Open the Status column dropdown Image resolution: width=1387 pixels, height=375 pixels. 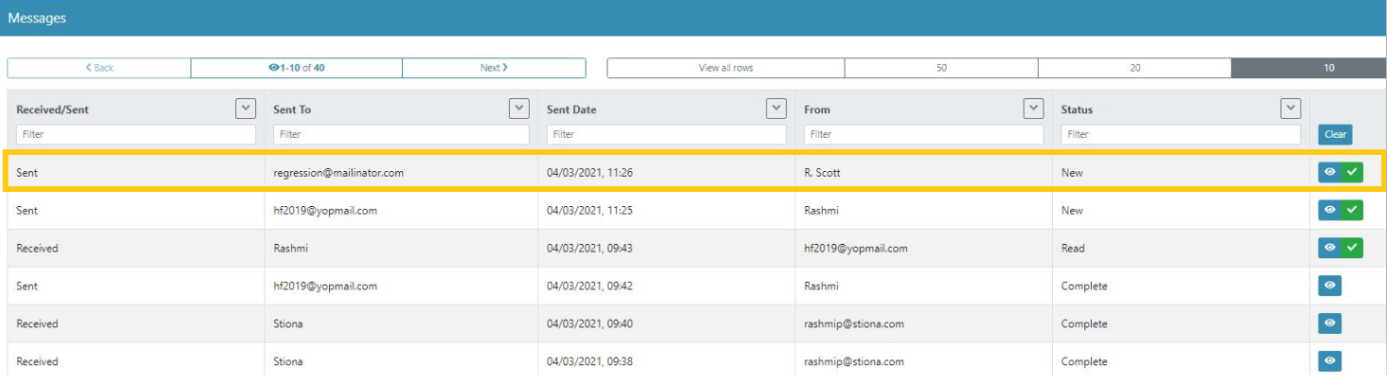pos(1291,108)
